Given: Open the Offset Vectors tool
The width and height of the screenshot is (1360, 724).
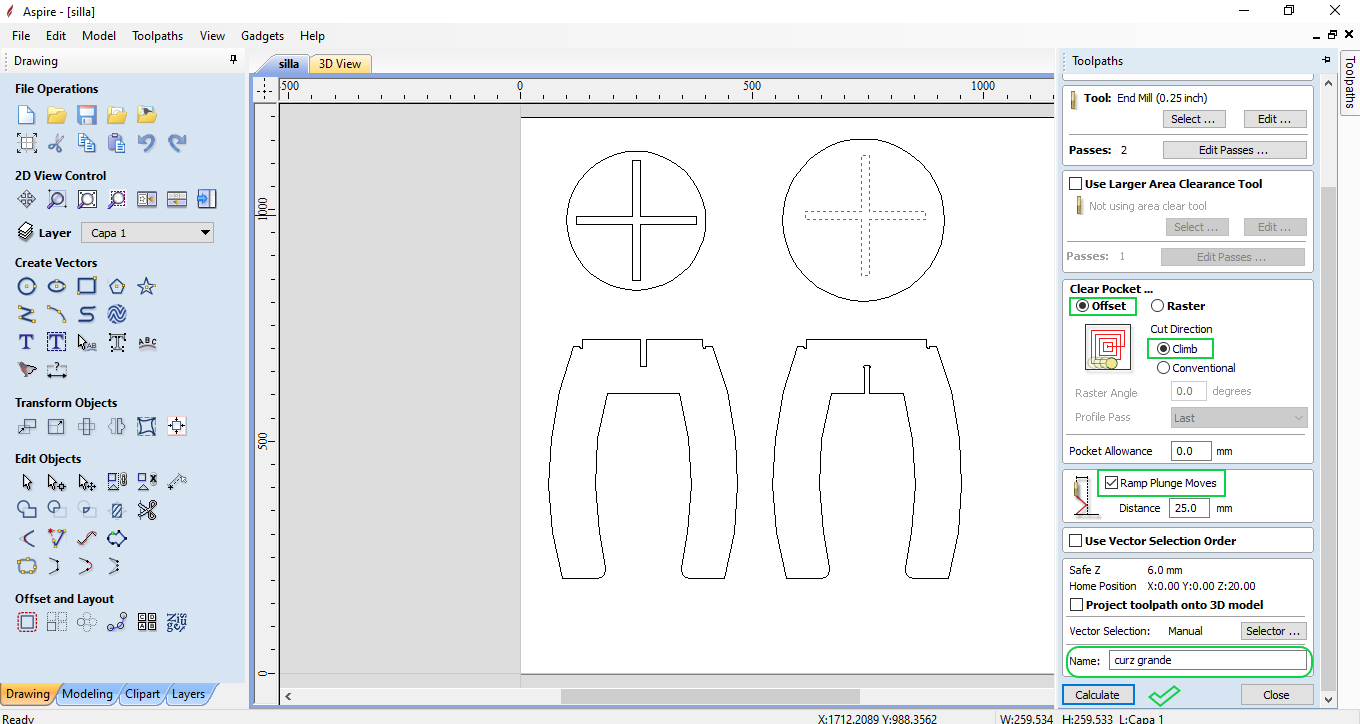Looking at the screenshot, I should click(x=27, y=622).
